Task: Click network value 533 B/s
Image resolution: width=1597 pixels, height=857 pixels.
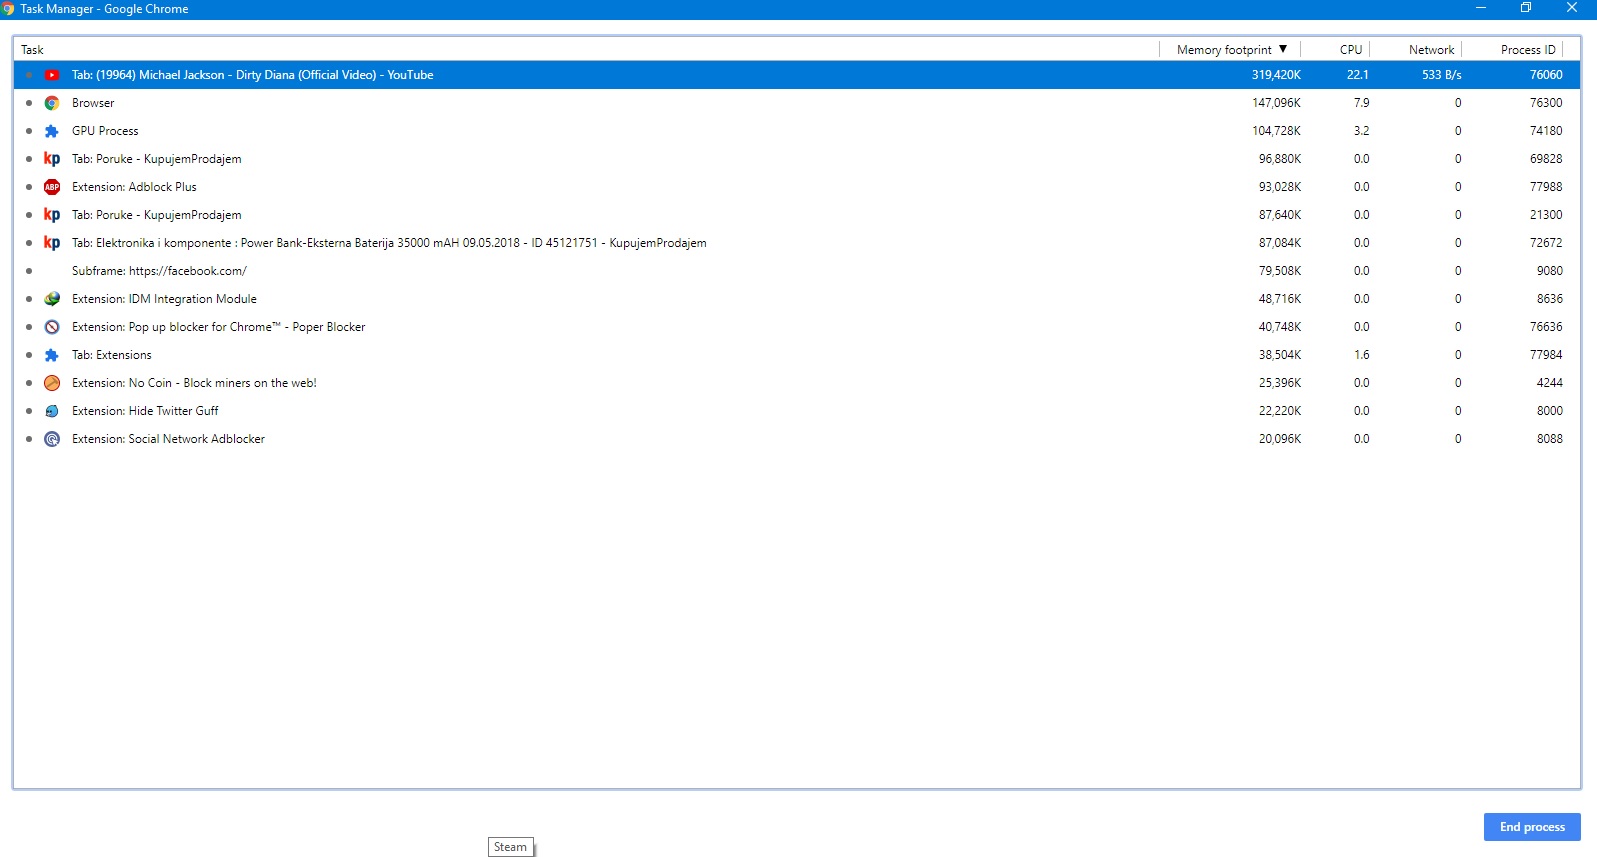Action: (x=1442, y=75)
